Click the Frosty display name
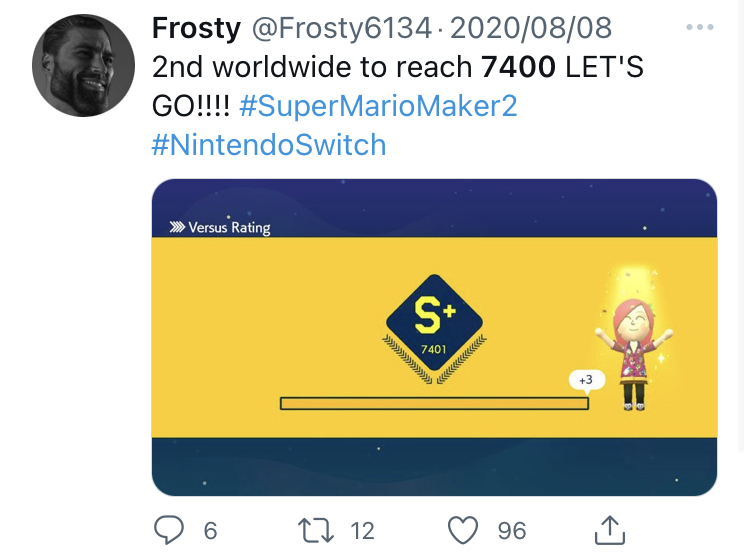Screen dimensions: 750x555 [x=196, y=28]
